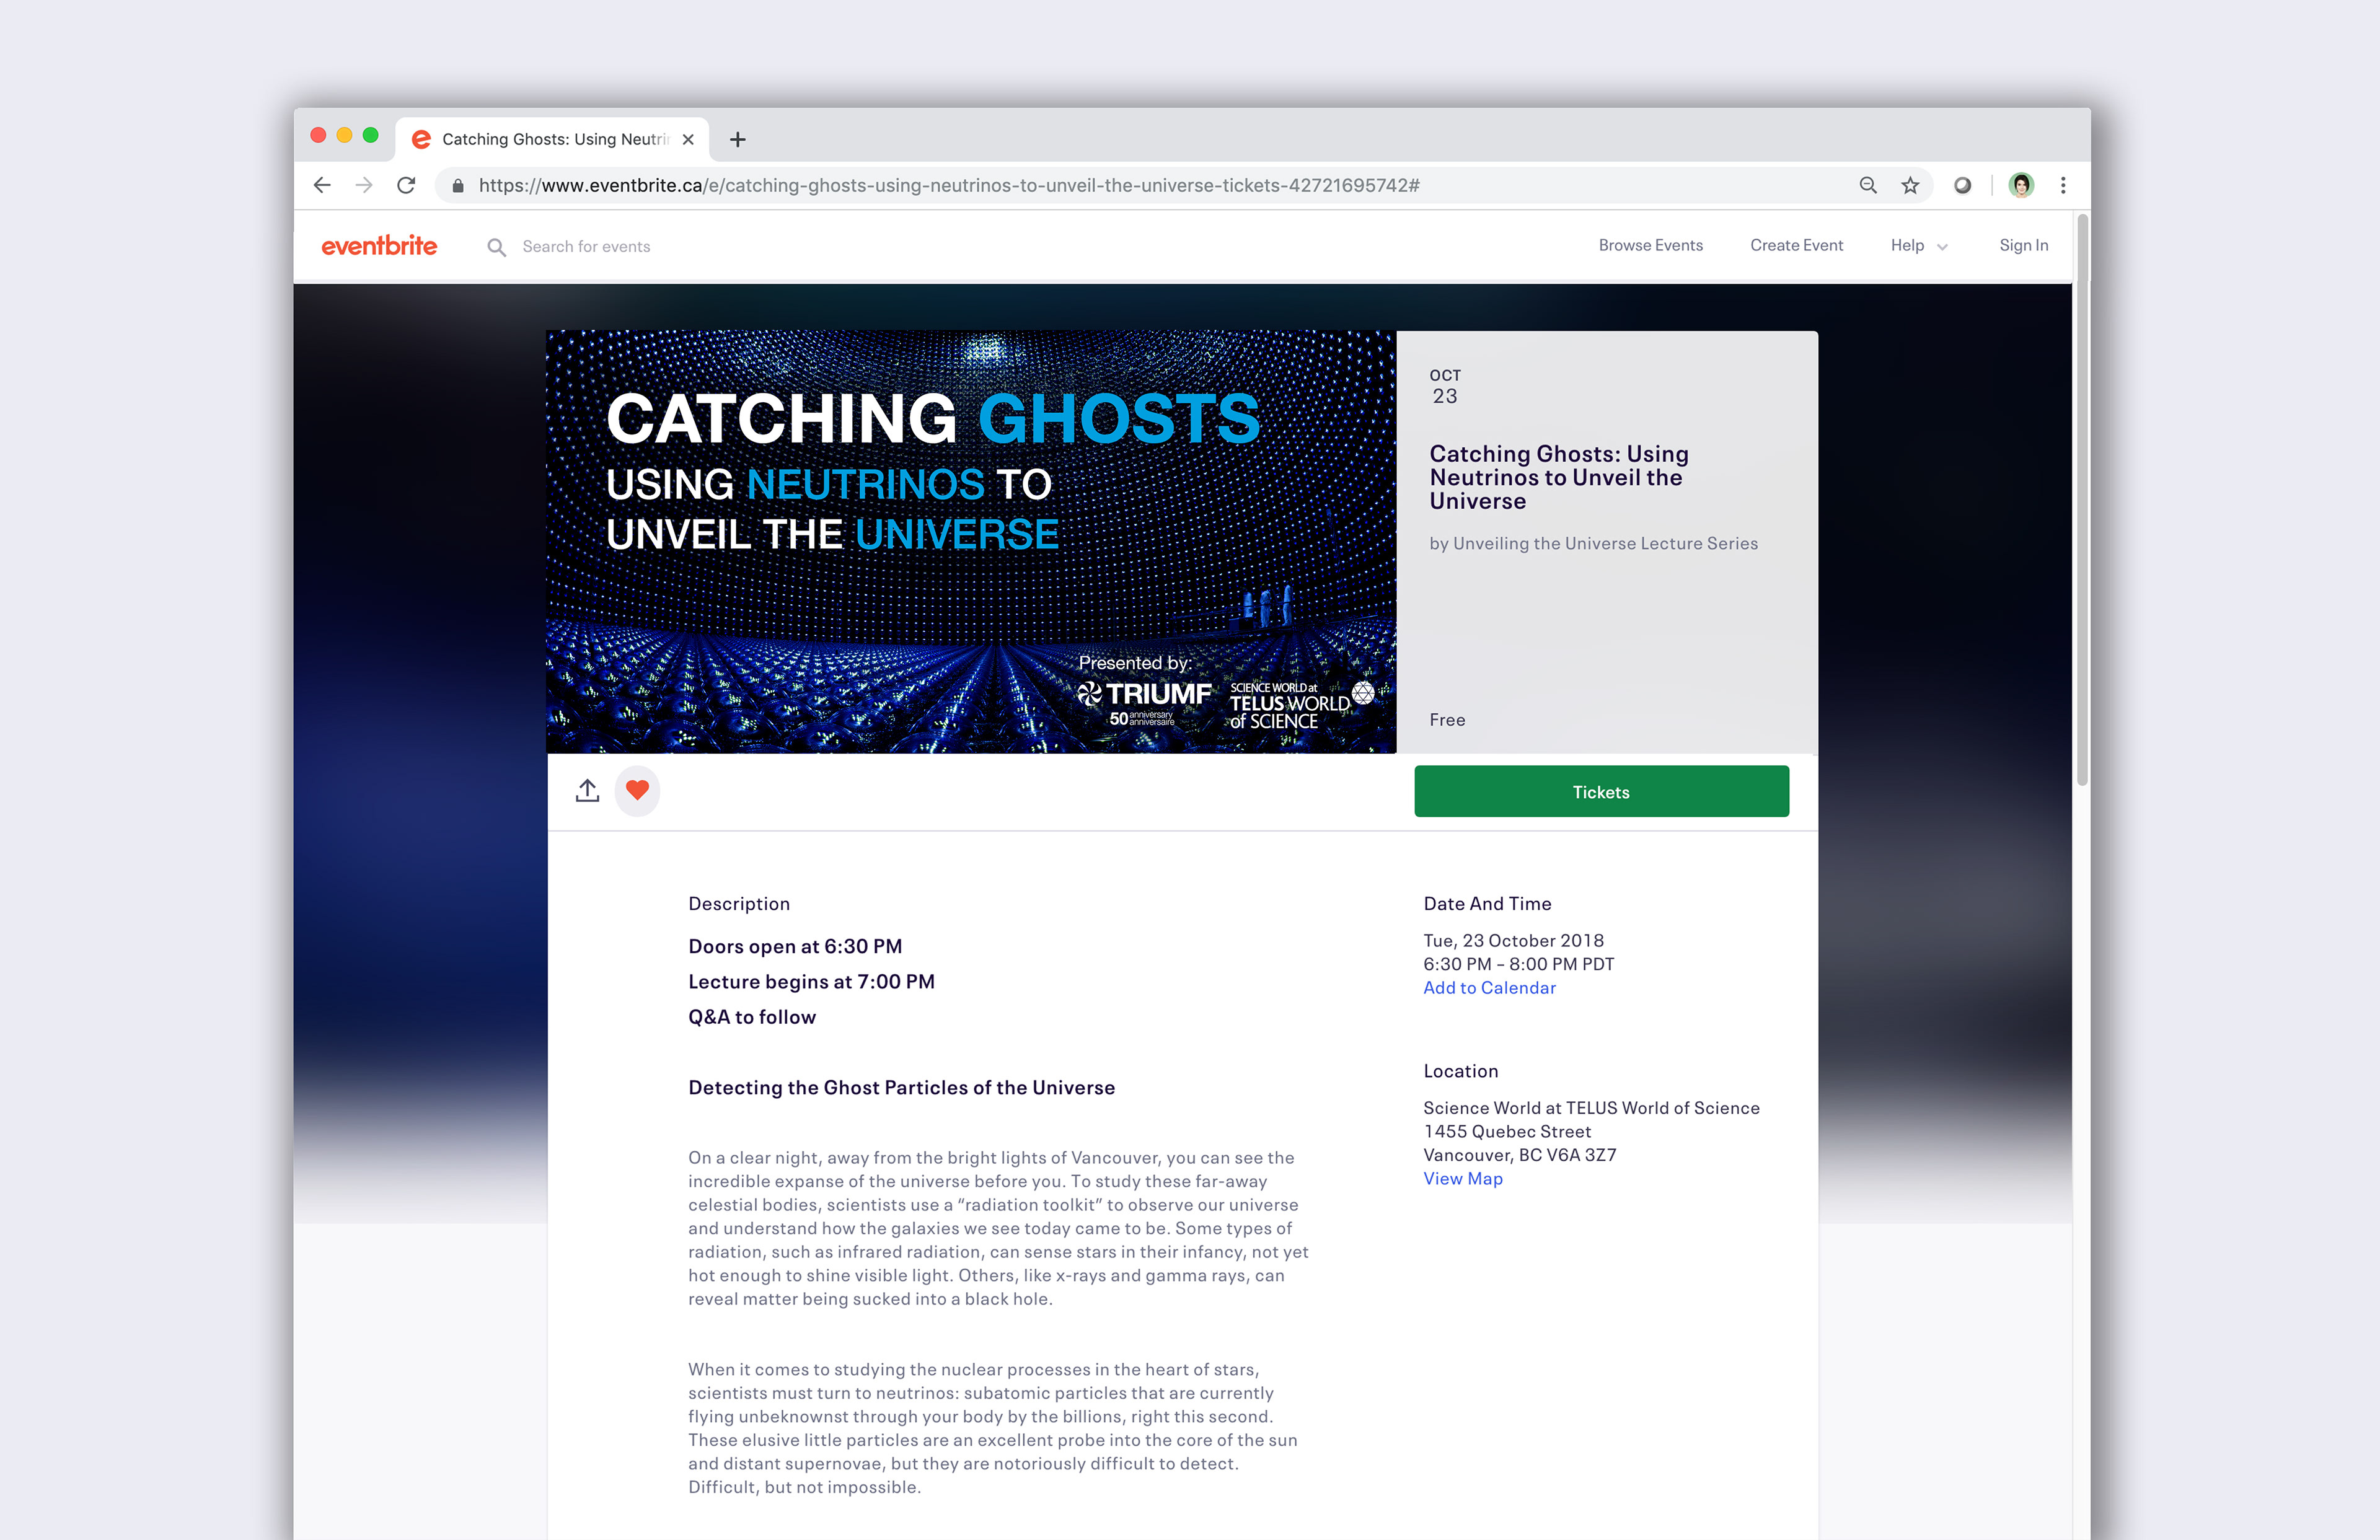2380x1540 pixels.
Task: Click the Eventbrite logo
Action: tap(379, 245)
